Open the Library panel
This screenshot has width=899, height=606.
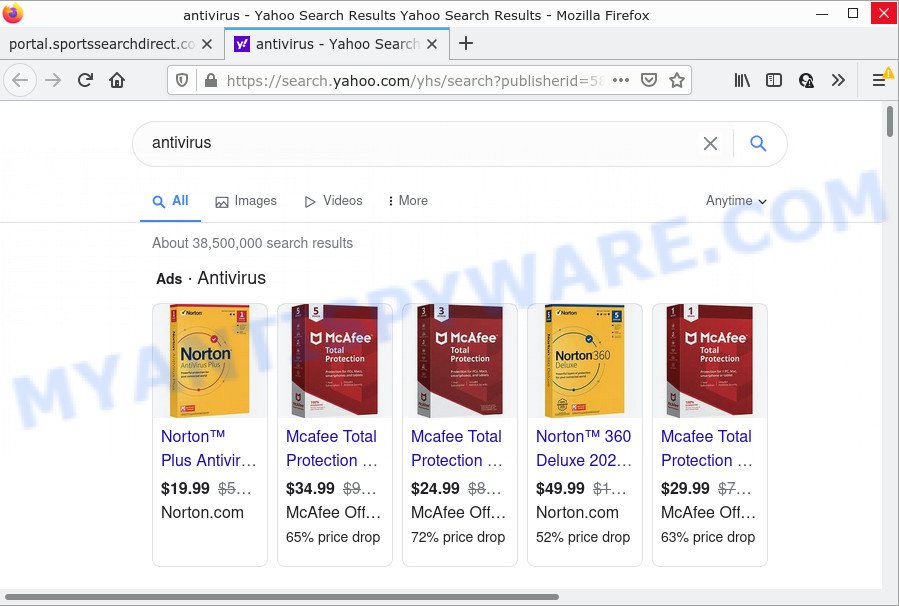[x=742, y=80]
